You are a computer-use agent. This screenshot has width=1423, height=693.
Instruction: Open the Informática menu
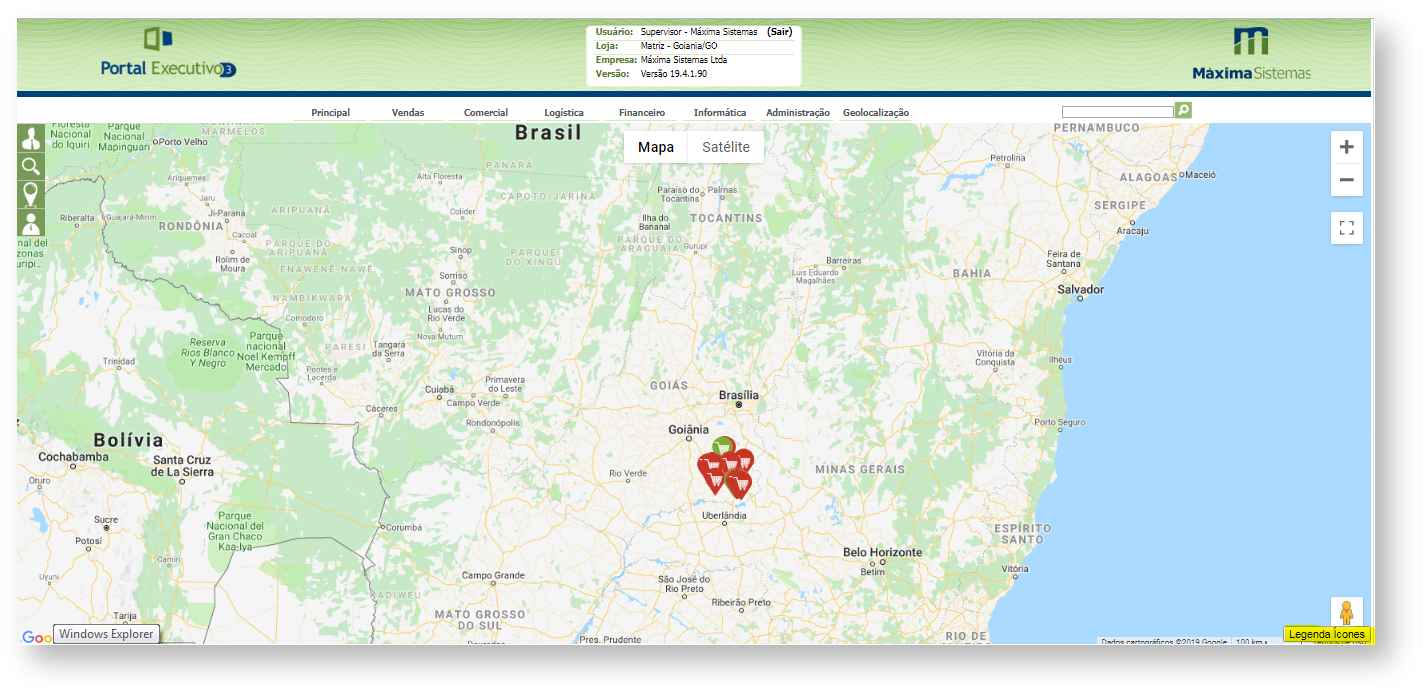720,113
